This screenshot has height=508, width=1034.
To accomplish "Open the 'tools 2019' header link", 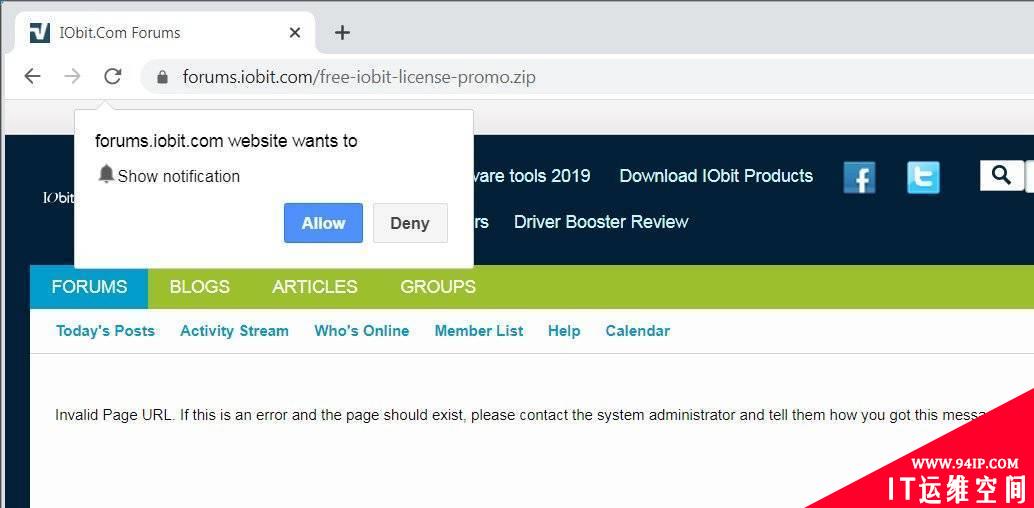I will point(532,175).
